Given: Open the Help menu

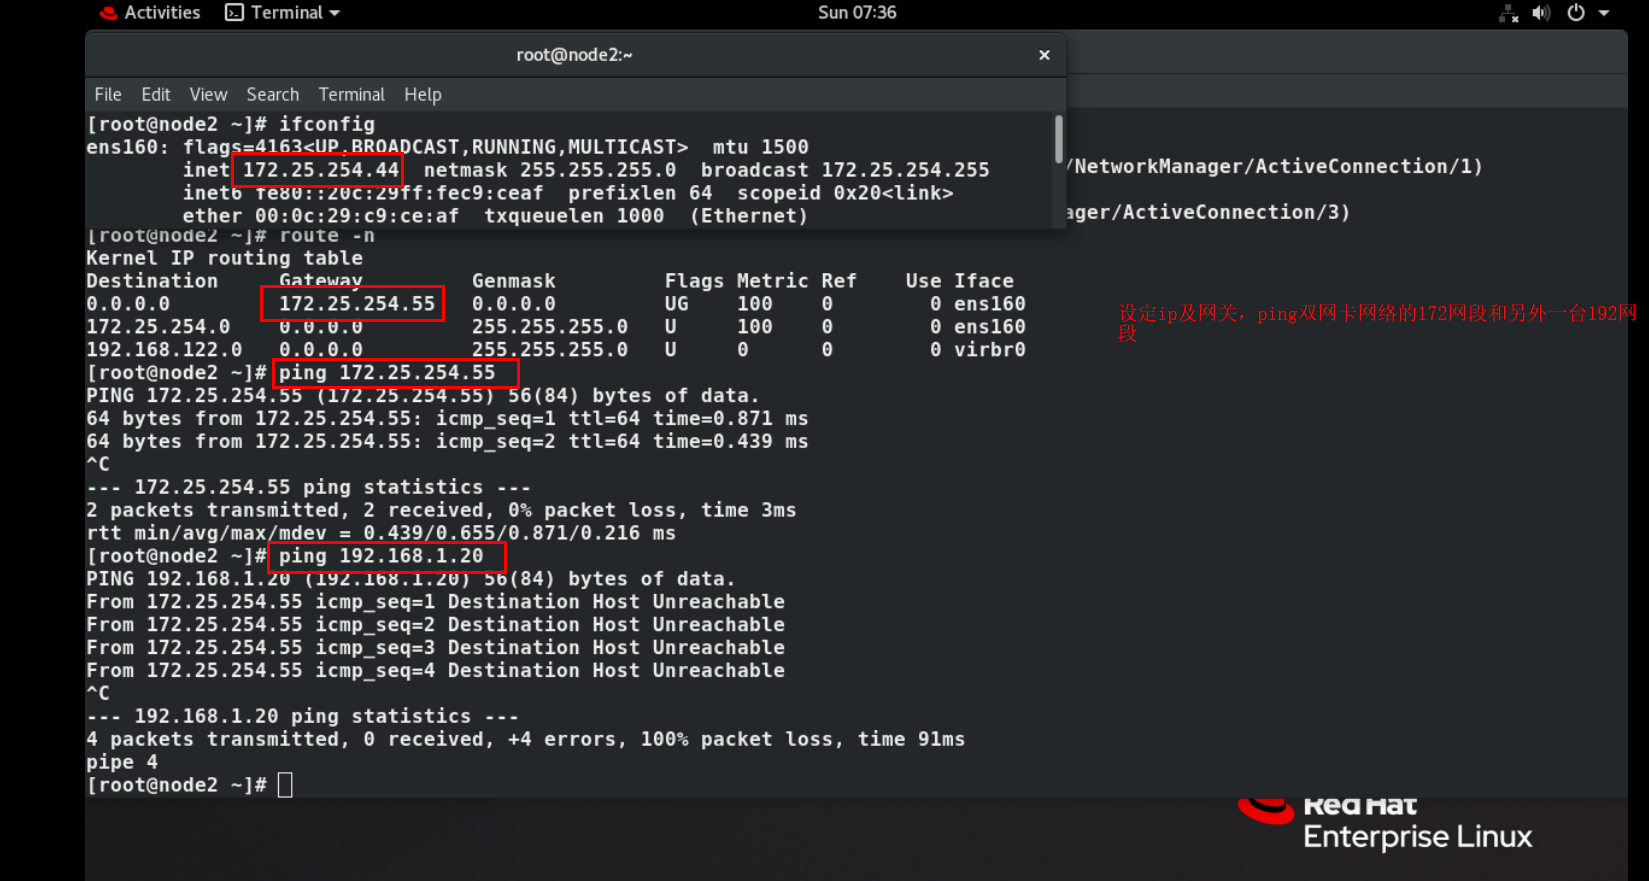Looking at the screenshot, I should (422, 94).
